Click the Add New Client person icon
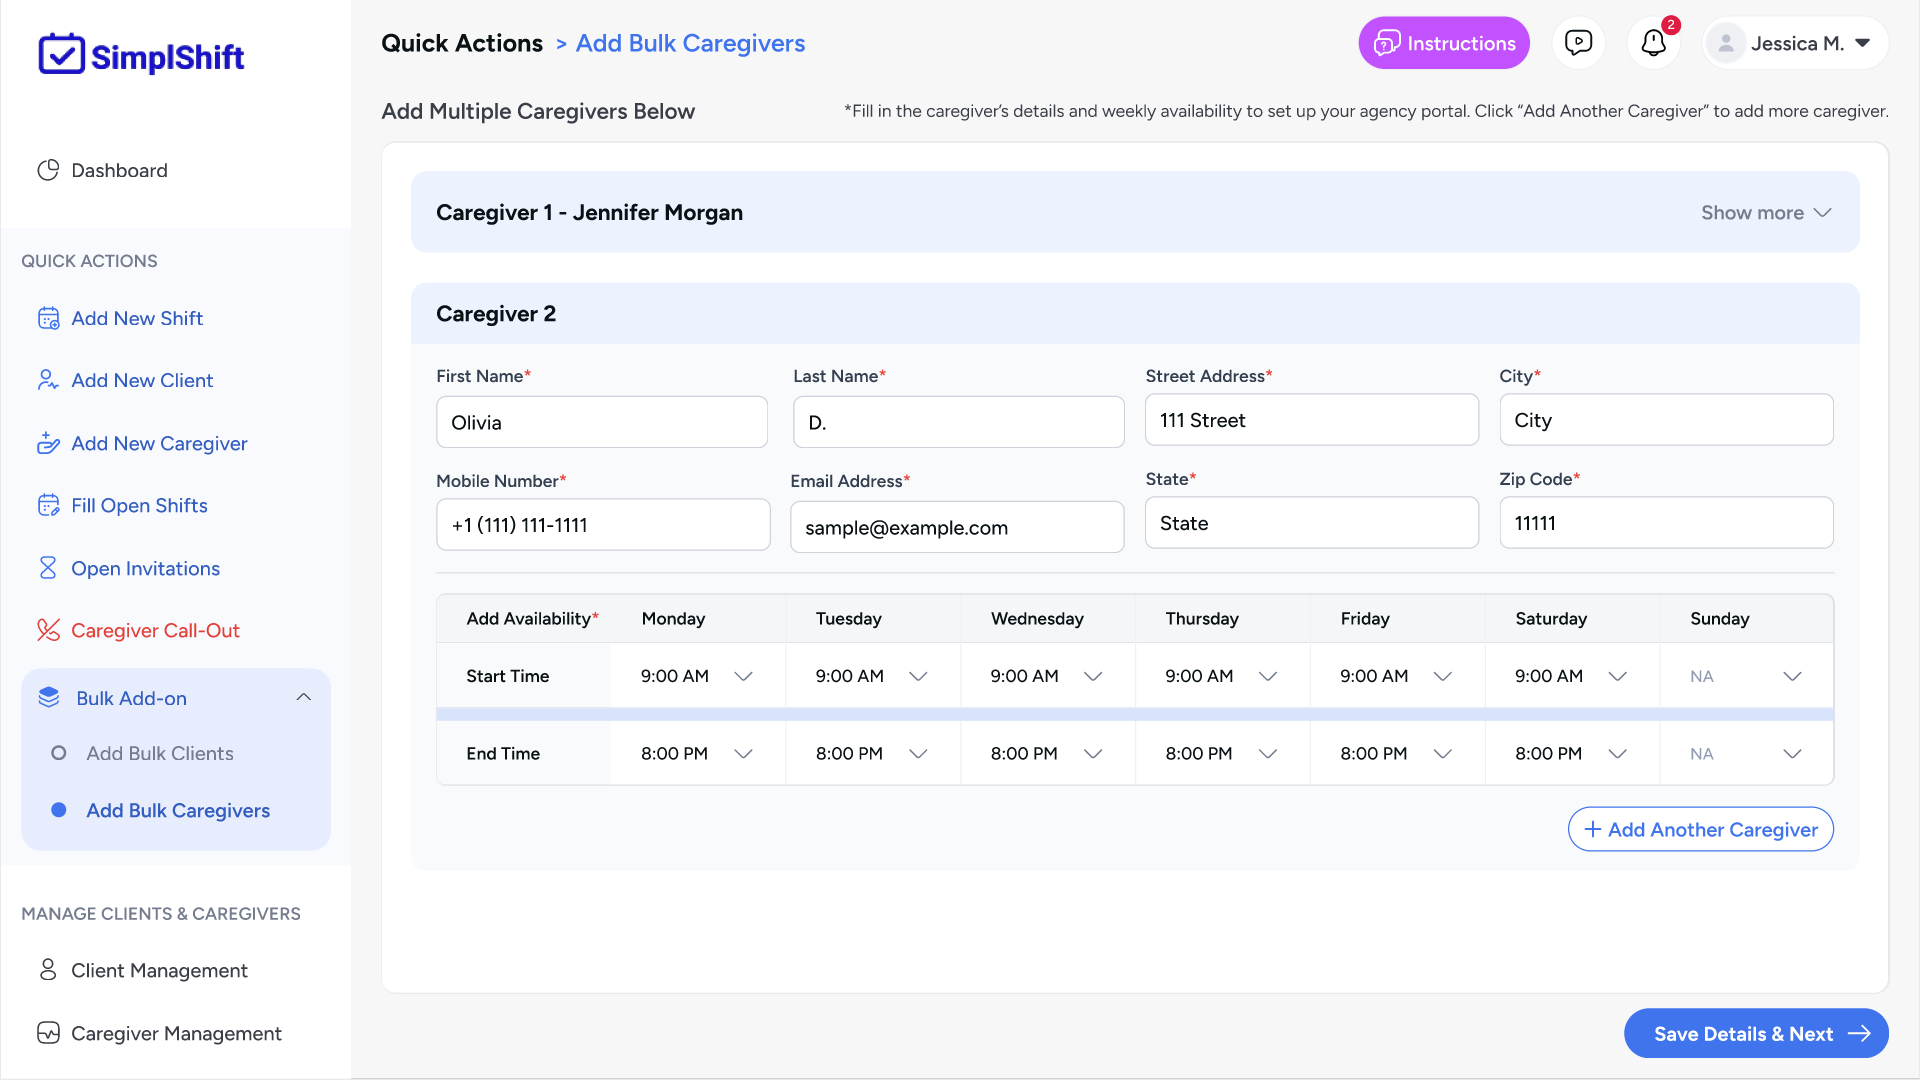 coord(47,380)
